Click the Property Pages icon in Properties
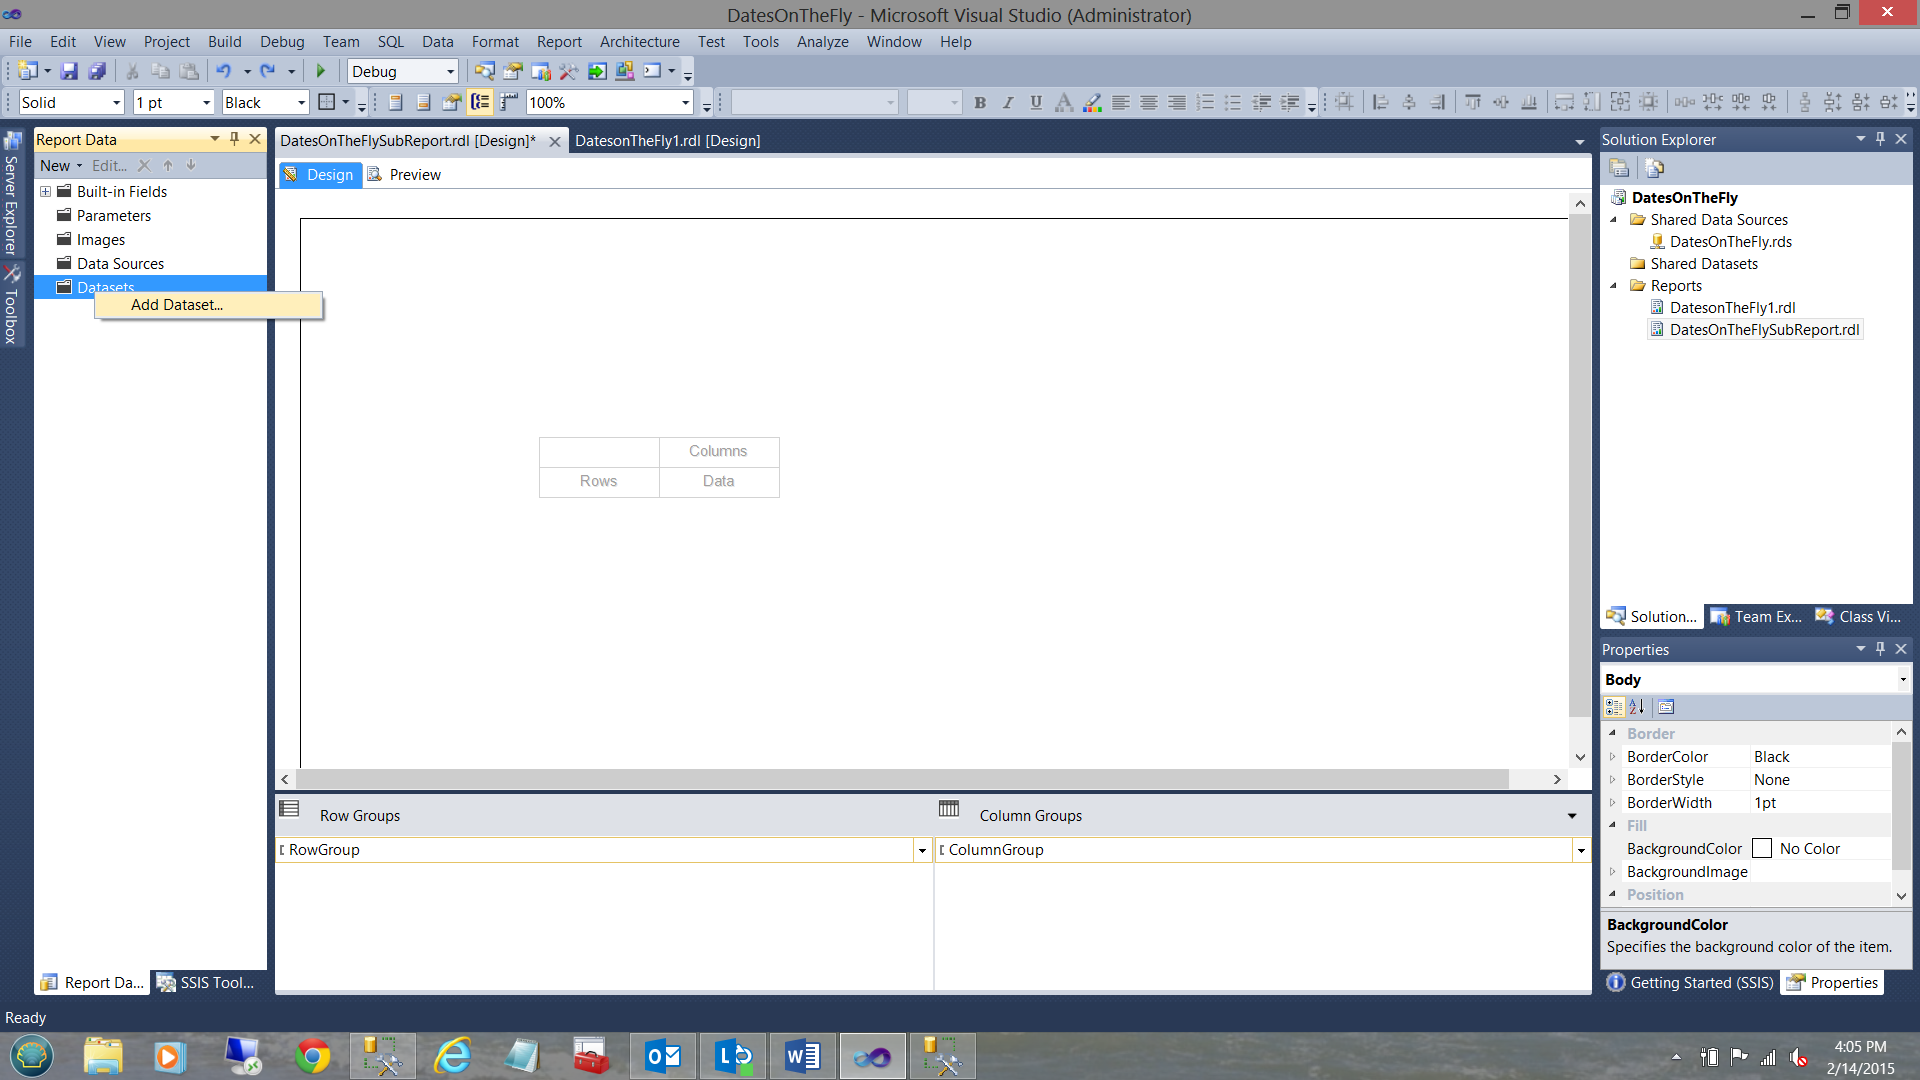1920x1080 pixels. (1666, 707)
